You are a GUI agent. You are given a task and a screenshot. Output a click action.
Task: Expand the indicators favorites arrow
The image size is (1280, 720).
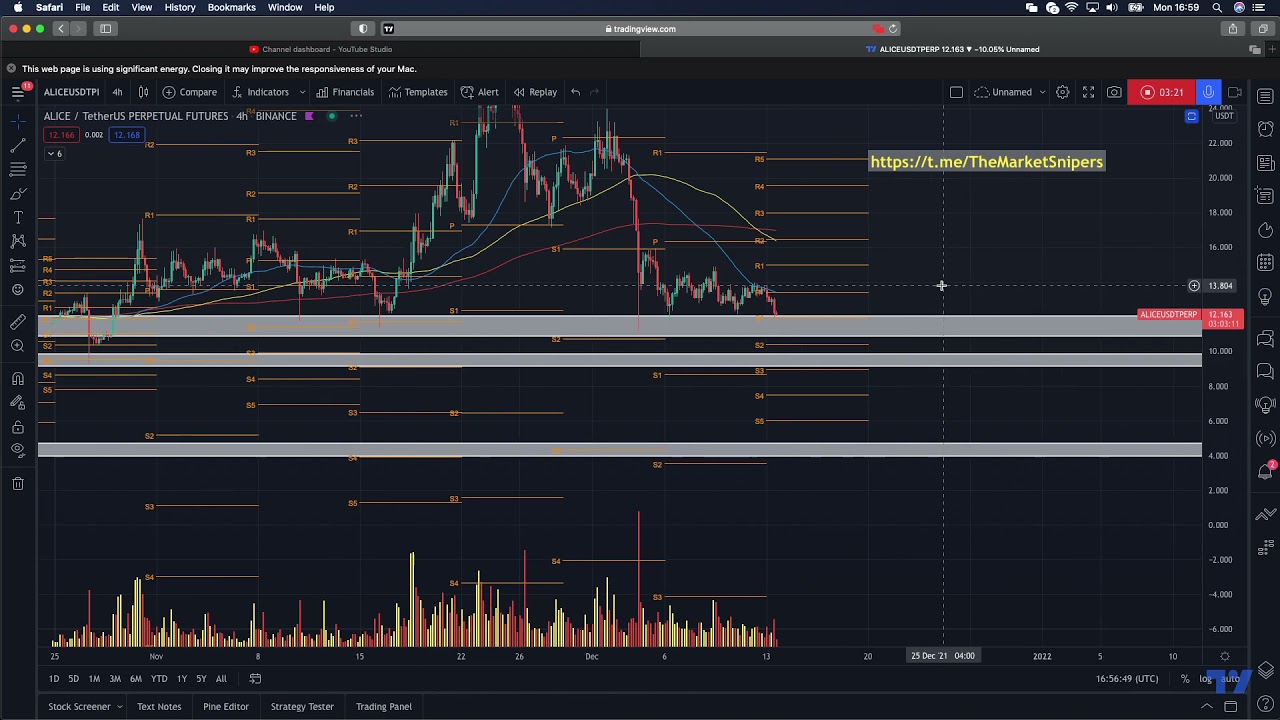pos(302,92)
